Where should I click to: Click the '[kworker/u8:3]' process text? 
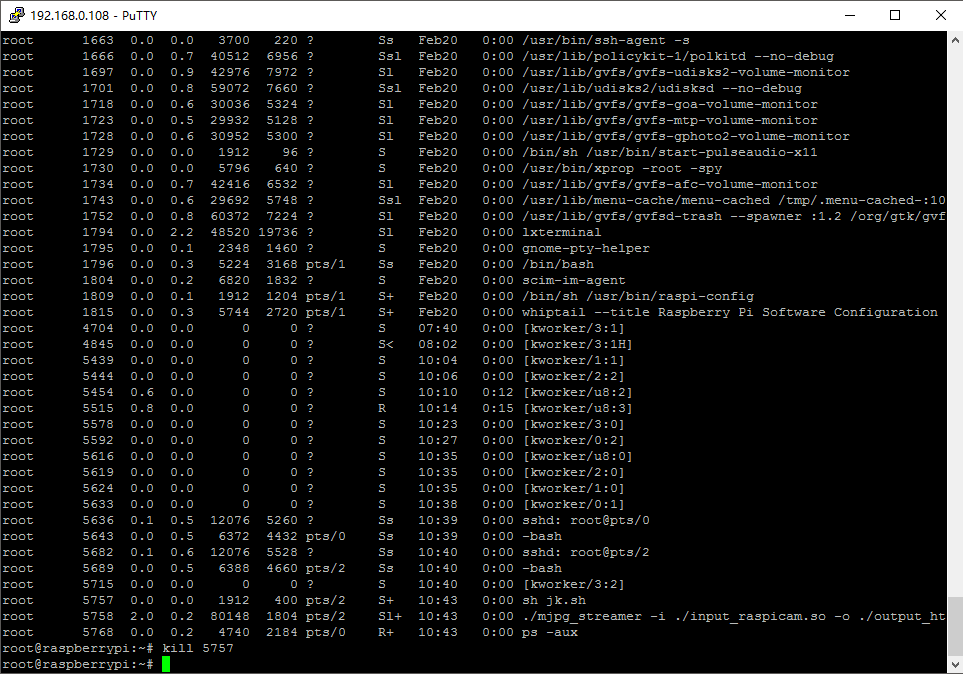point(578,408)
